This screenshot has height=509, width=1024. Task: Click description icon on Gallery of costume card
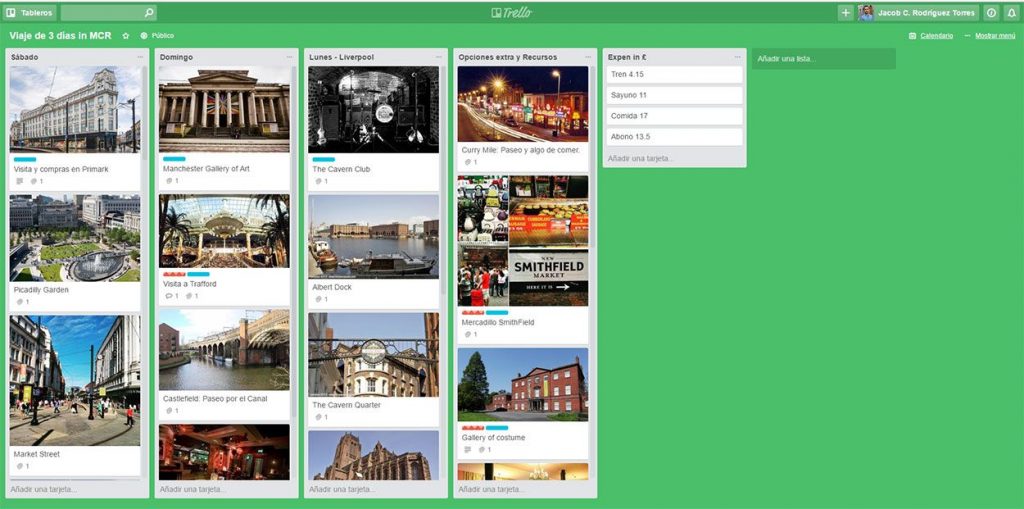pyautogui.click(x=467, y=450)
